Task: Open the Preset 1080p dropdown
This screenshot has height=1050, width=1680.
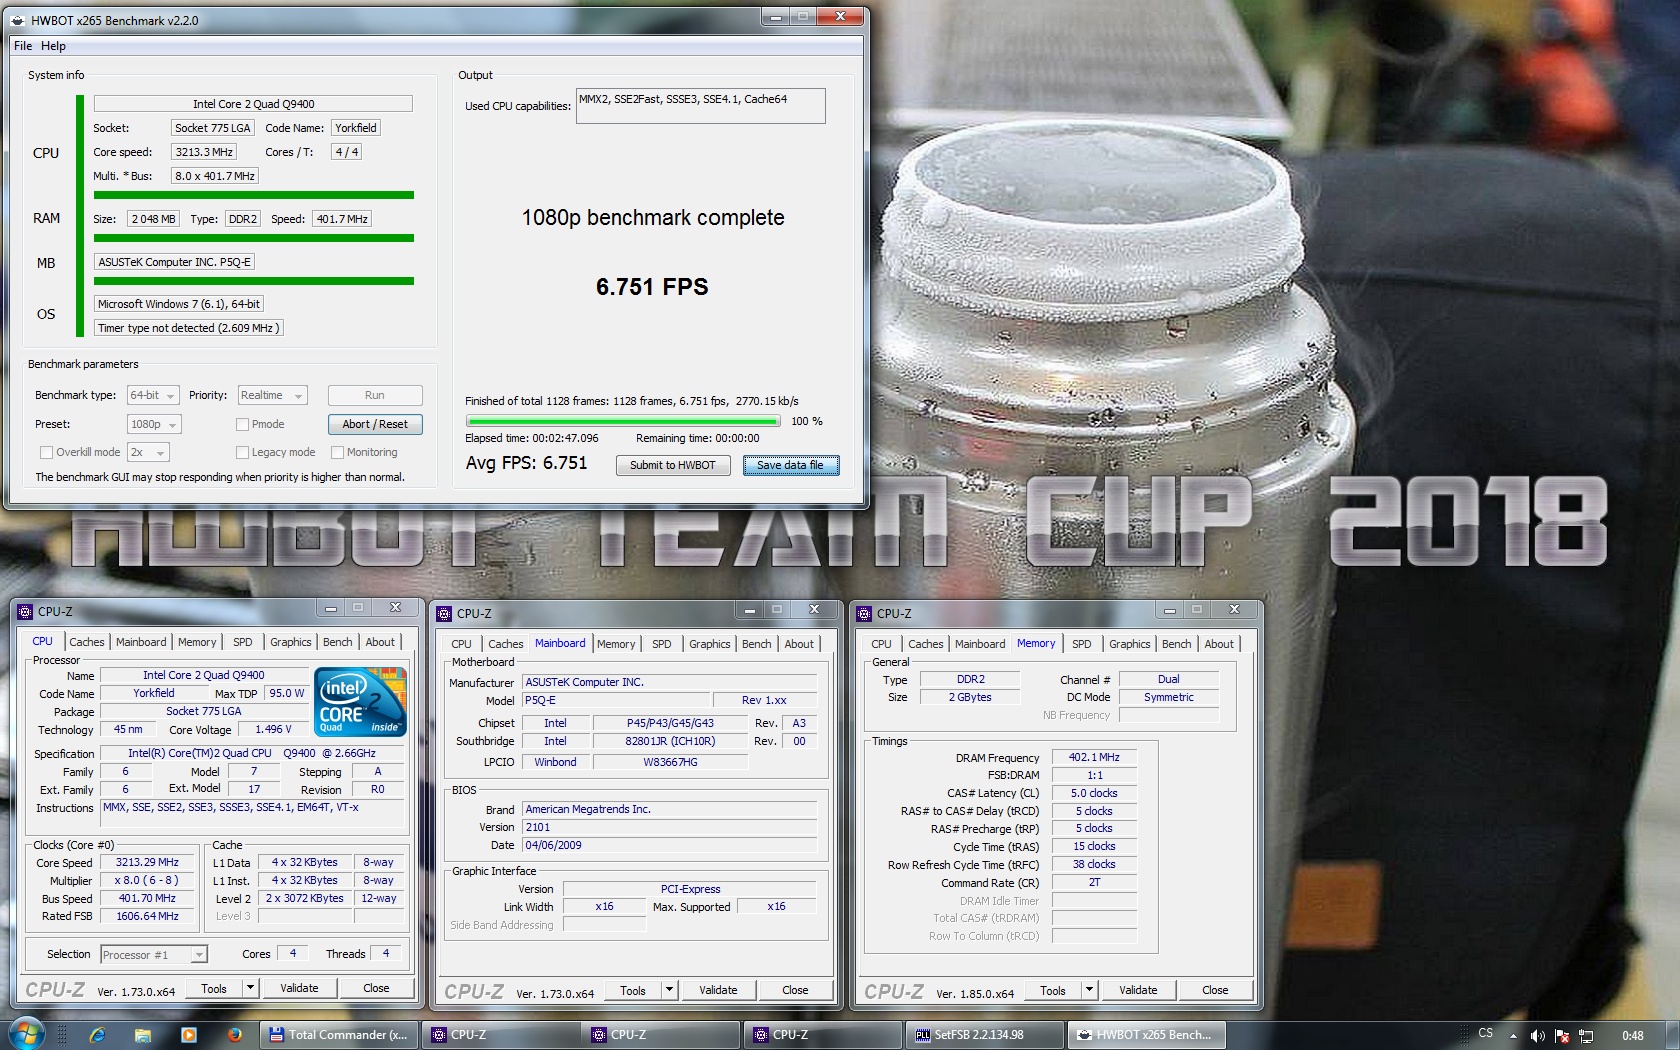Action: click(x=154, y=424)
